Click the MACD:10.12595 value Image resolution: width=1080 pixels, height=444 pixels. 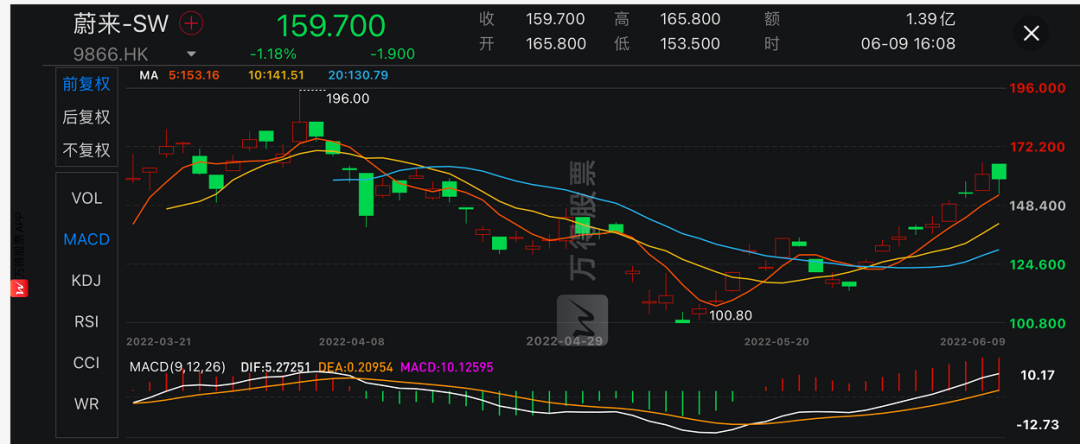(x=447, y=367)
